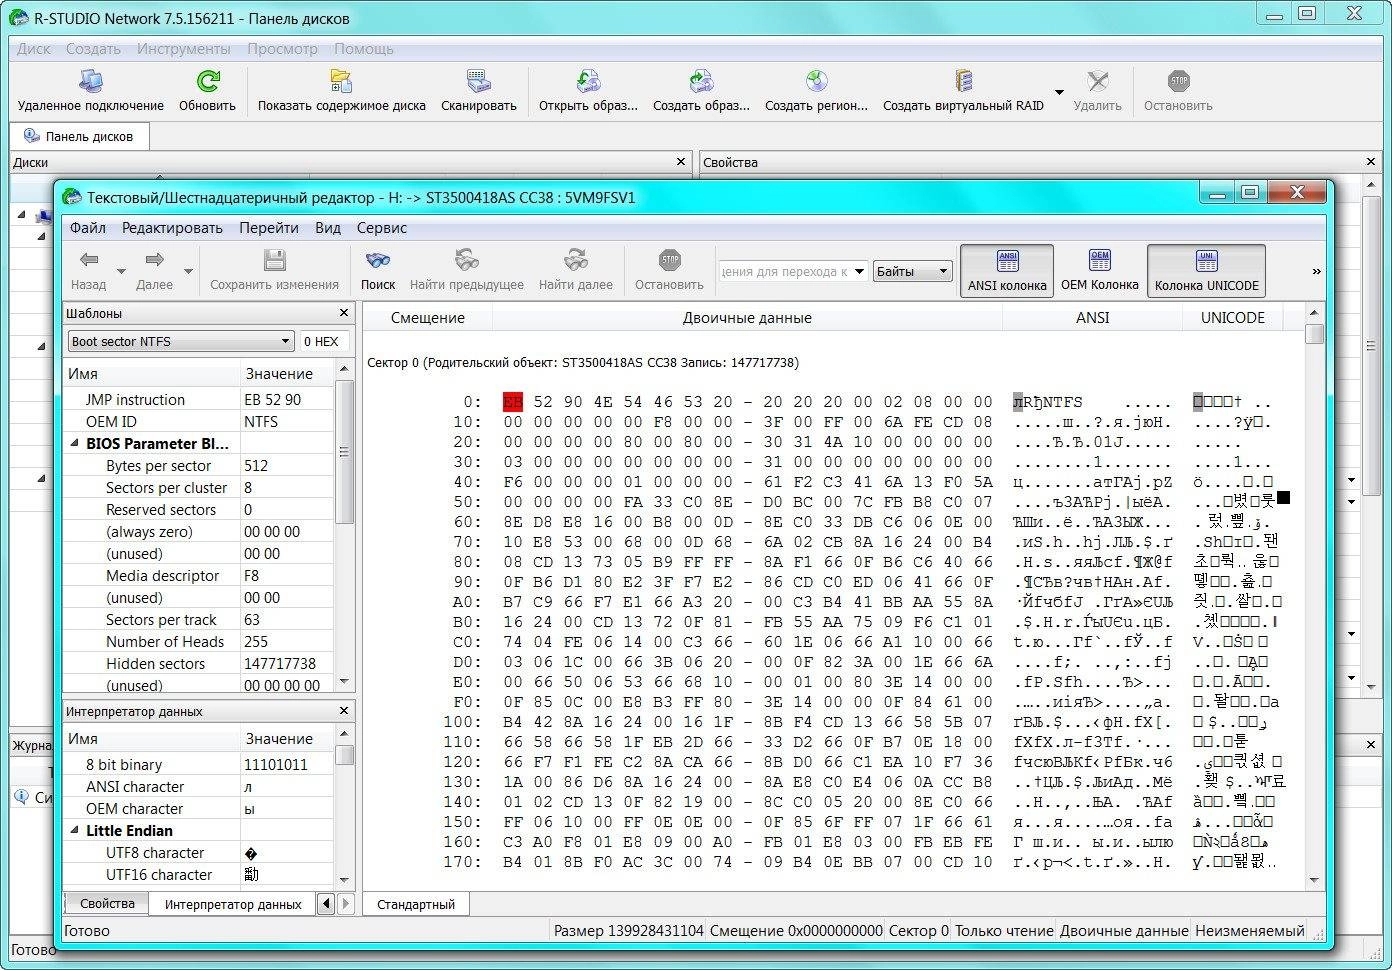Viewport: 1392px width, 970px height.
Task: Select the Hidden sectors row
Action: (198, 663)
